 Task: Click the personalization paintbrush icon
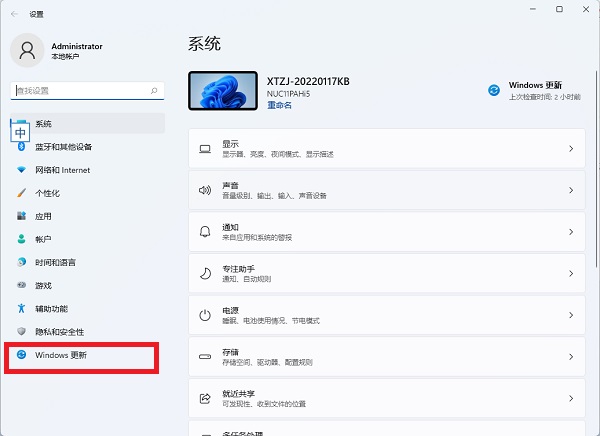(x=21, y=193)
